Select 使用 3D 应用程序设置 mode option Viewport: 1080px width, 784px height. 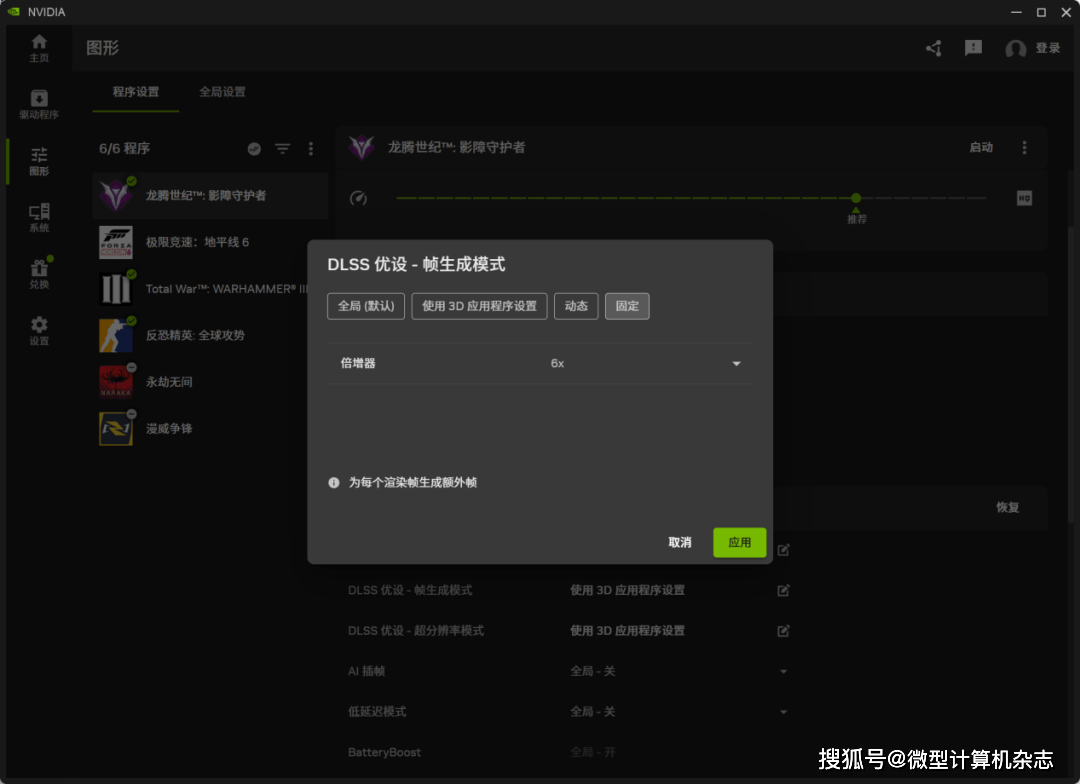coord(479,306)
